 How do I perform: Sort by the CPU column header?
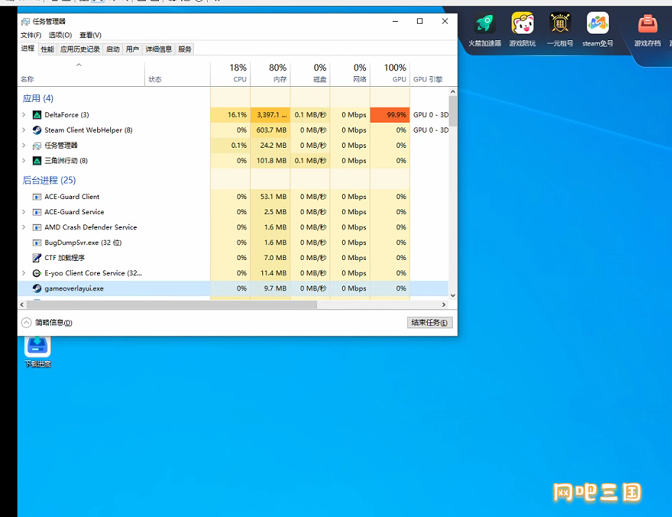click(231, 73)
